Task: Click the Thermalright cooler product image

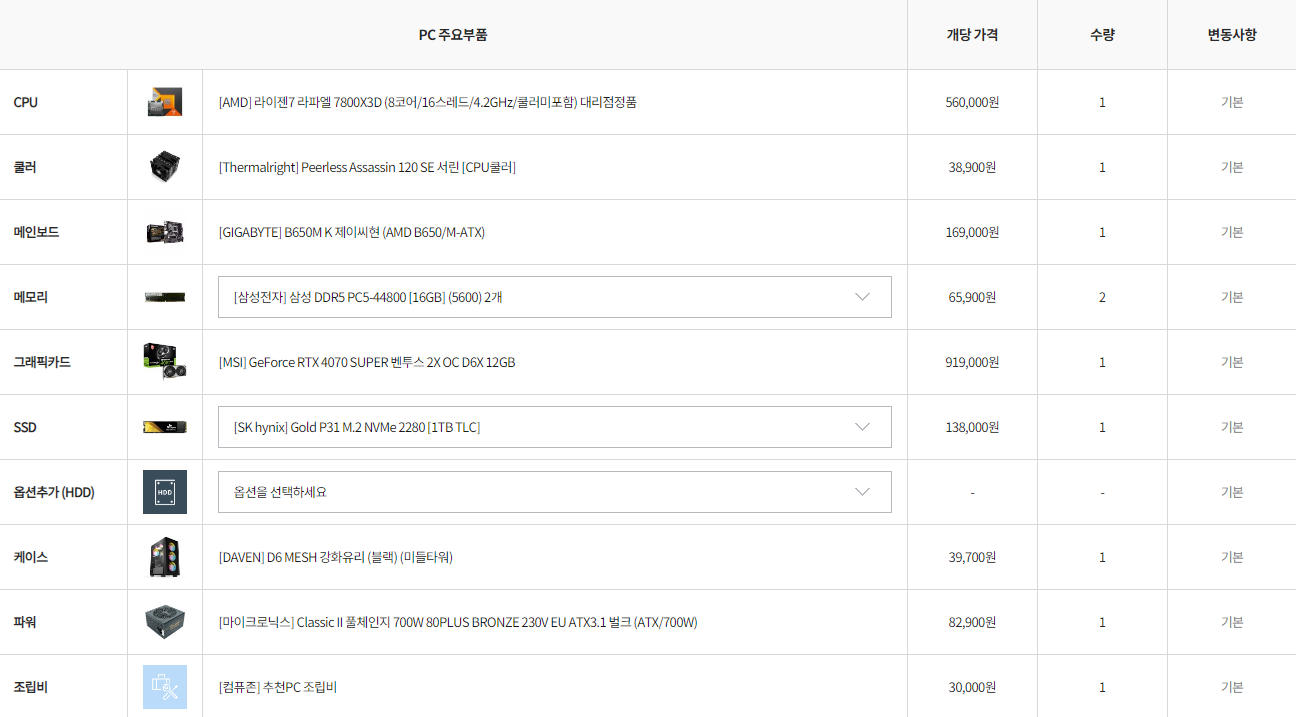Action: (165, 167)
